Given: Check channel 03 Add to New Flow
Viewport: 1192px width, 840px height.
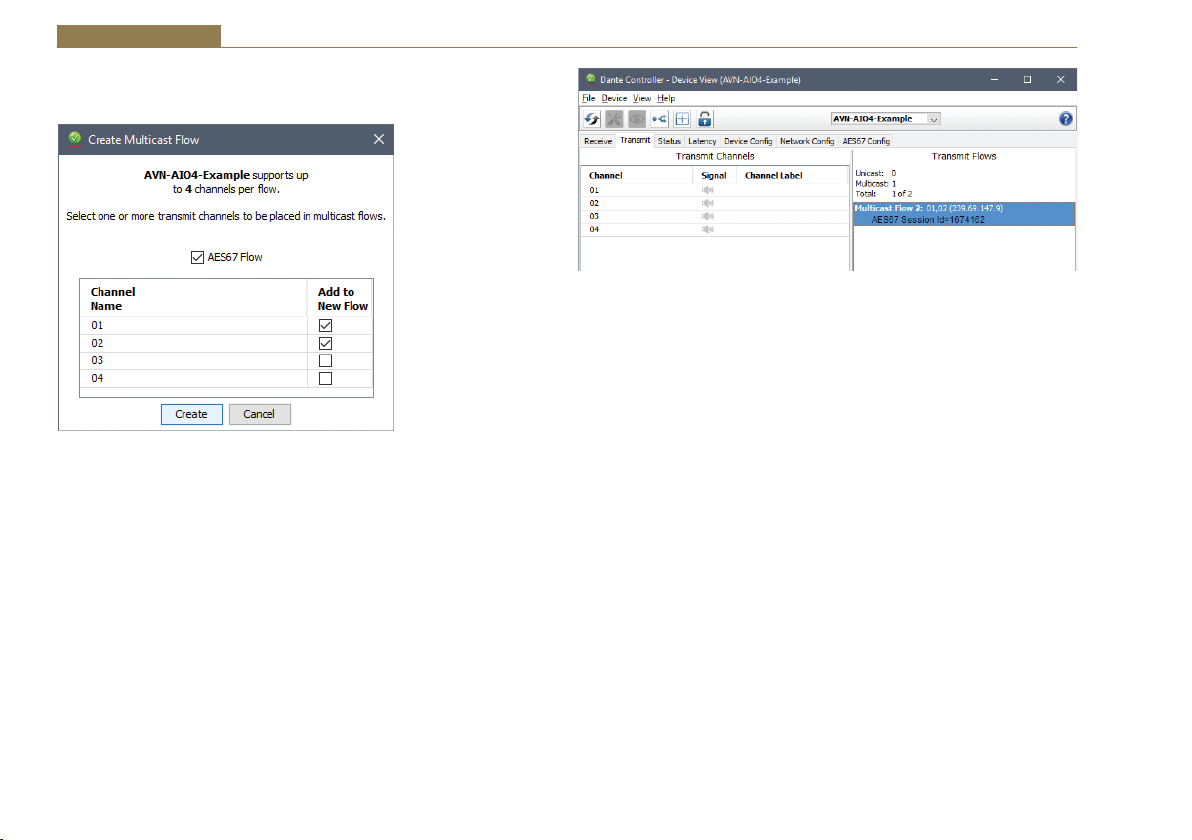Looking at the screenshot, I should (325, 360).
